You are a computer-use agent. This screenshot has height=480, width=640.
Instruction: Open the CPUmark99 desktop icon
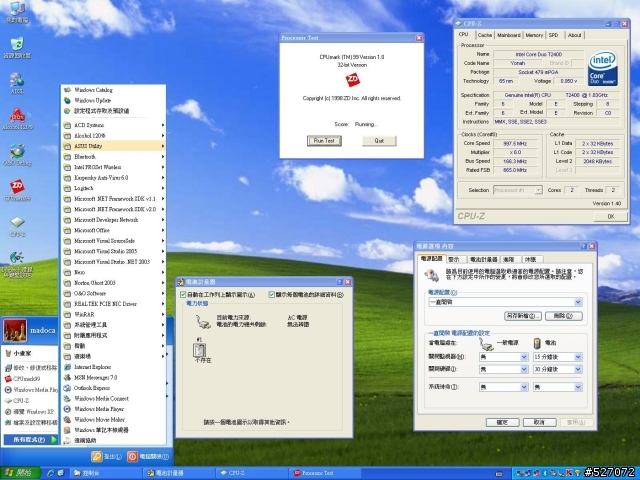click(17, 190)
